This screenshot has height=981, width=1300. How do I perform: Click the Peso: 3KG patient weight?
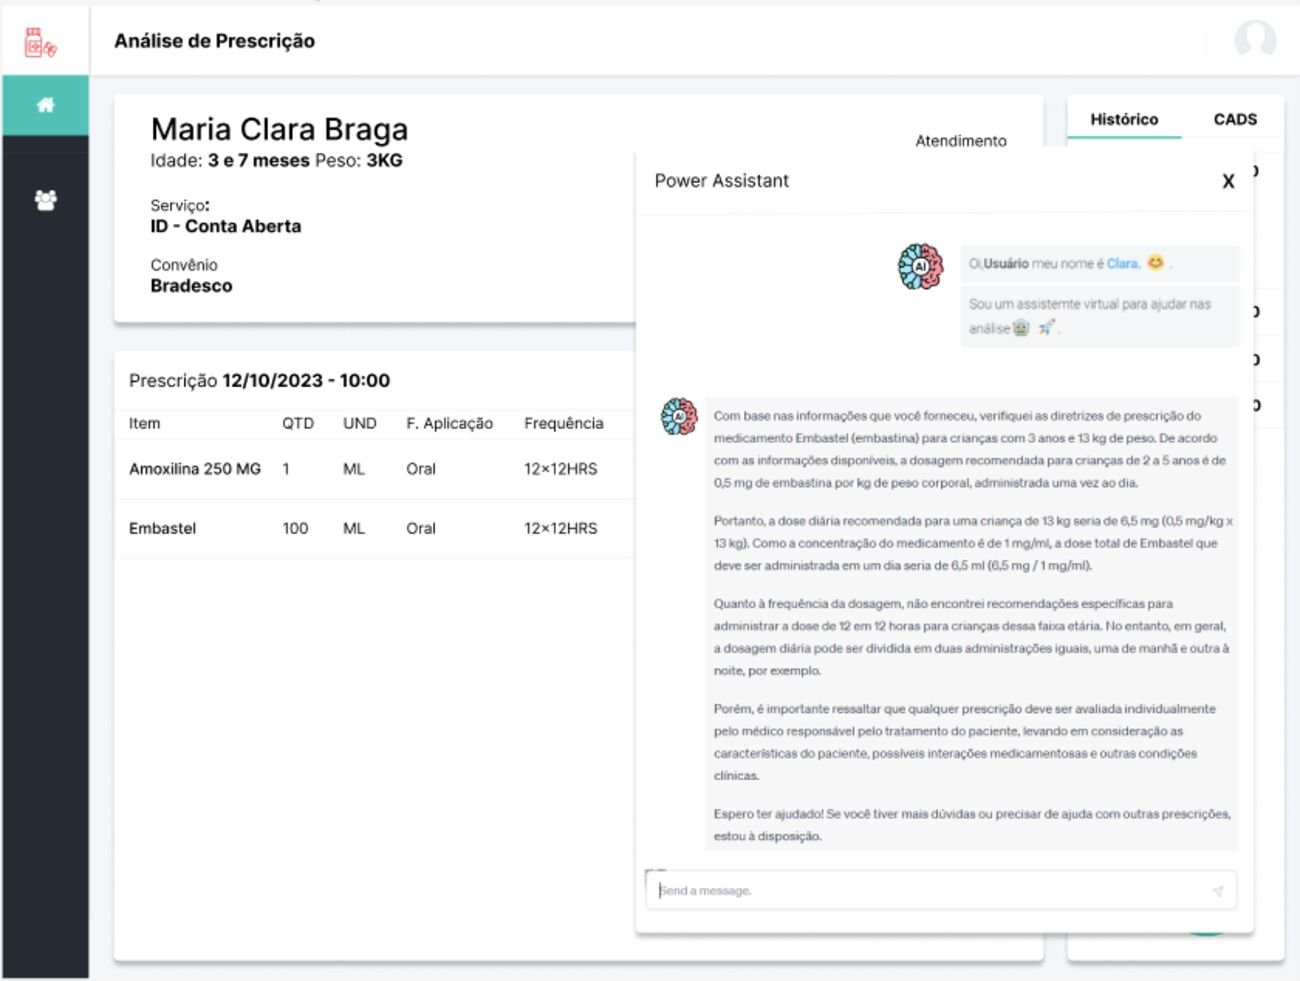(359, 160)
